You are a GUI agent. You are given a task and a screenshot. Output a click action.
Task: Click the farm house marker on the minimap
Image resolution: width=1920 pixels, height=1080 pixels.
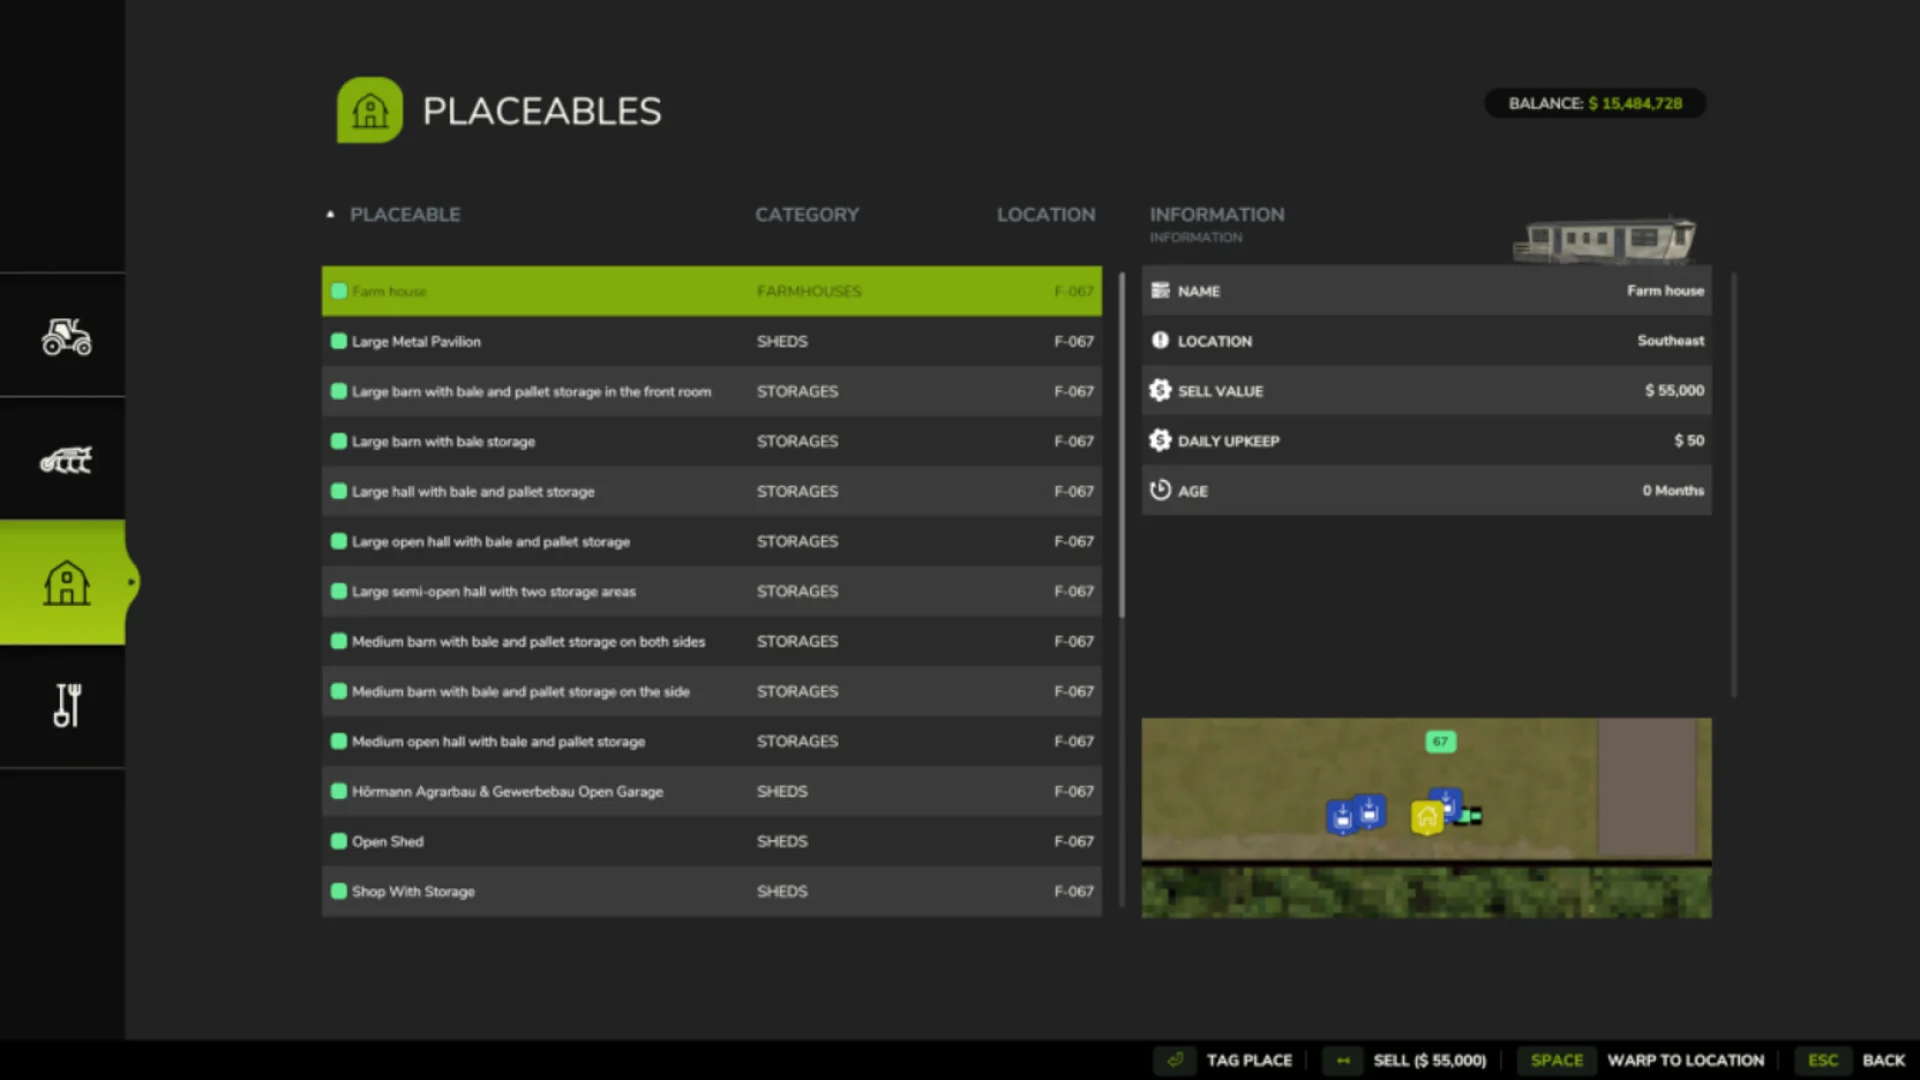1427,815
